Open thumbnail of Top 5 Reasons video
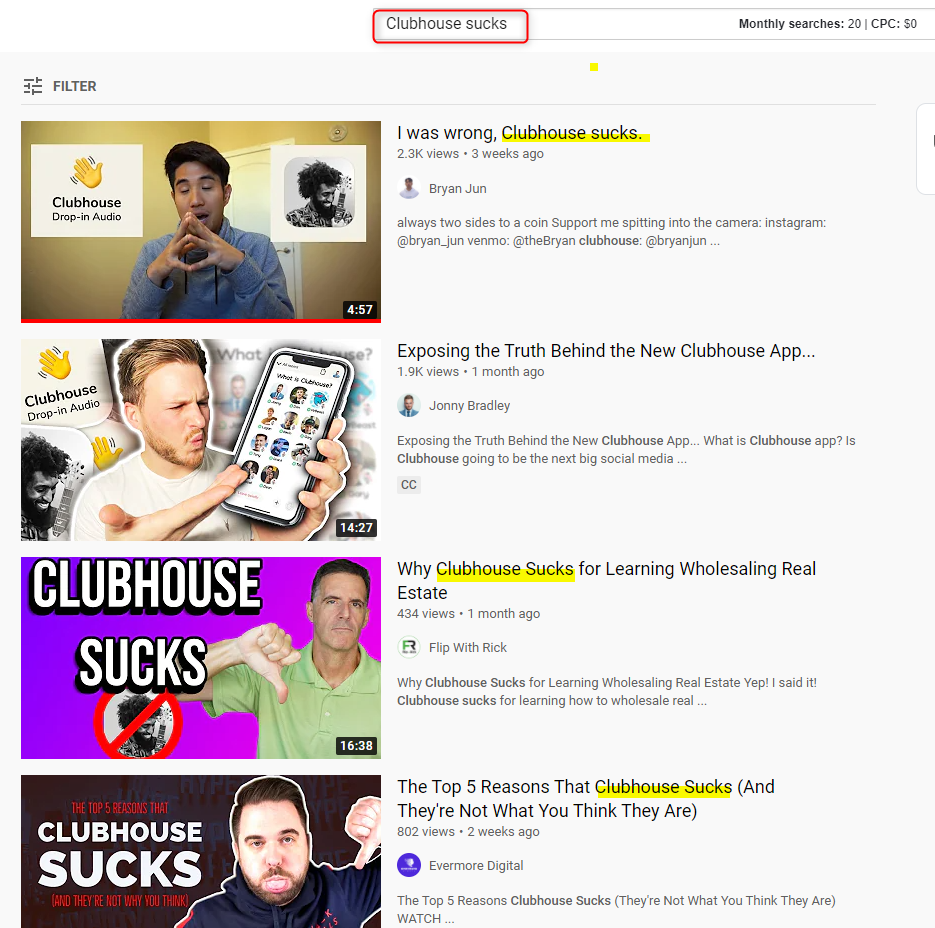The width and height of the screenshot is (935, 928). pyautogui.click(x=201, y=852)
